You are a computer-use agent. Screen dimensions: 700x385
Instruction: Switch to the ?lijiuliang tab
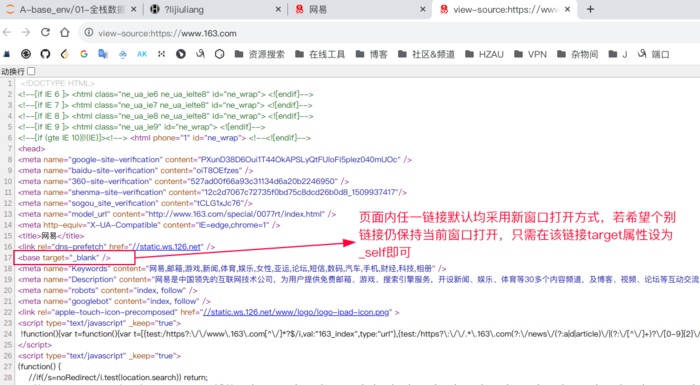coord(216,9)
